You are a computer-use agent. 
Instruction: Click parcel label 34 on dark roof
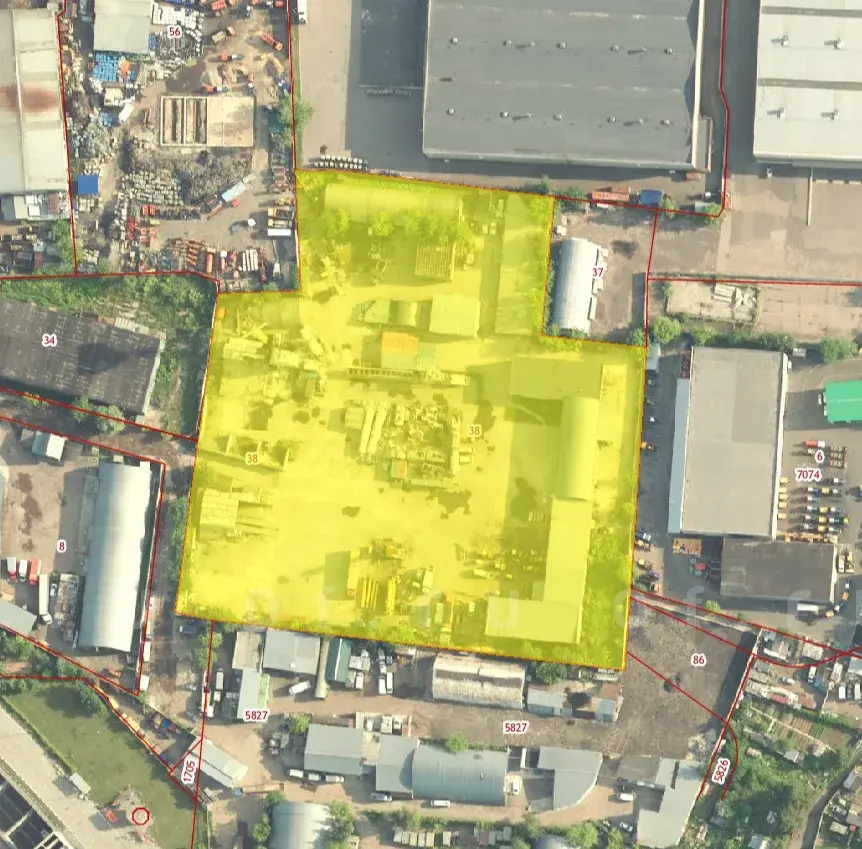coord(49,340)
